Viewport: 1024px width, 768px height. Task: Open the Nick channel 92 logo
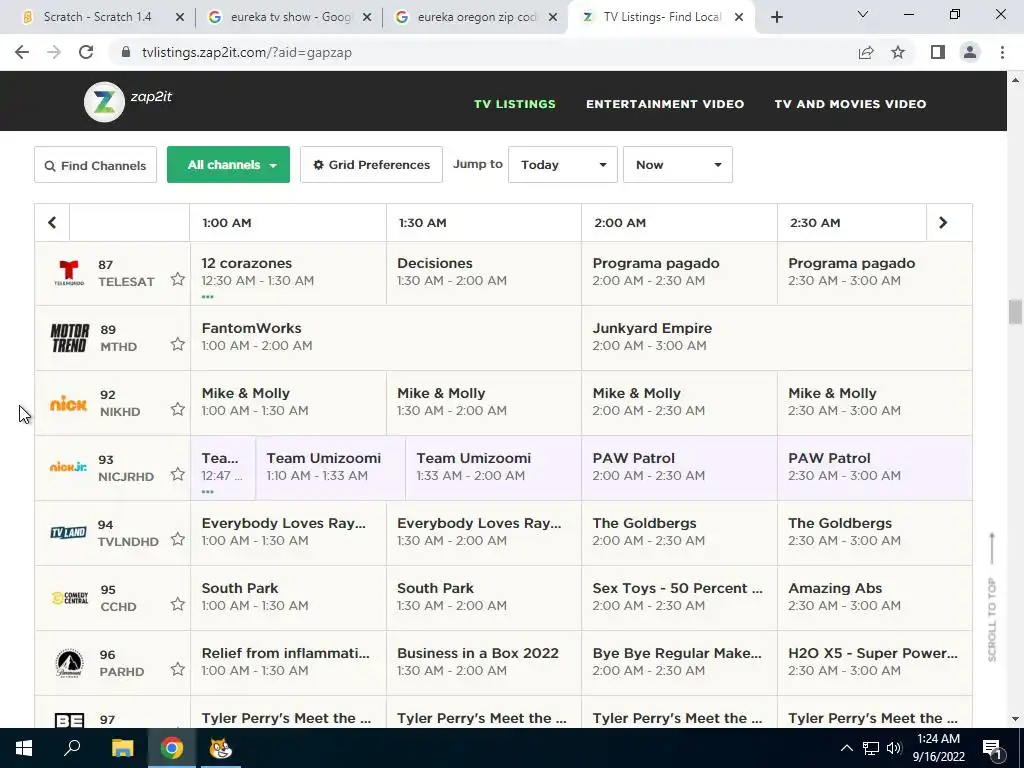tap(69, 404)
